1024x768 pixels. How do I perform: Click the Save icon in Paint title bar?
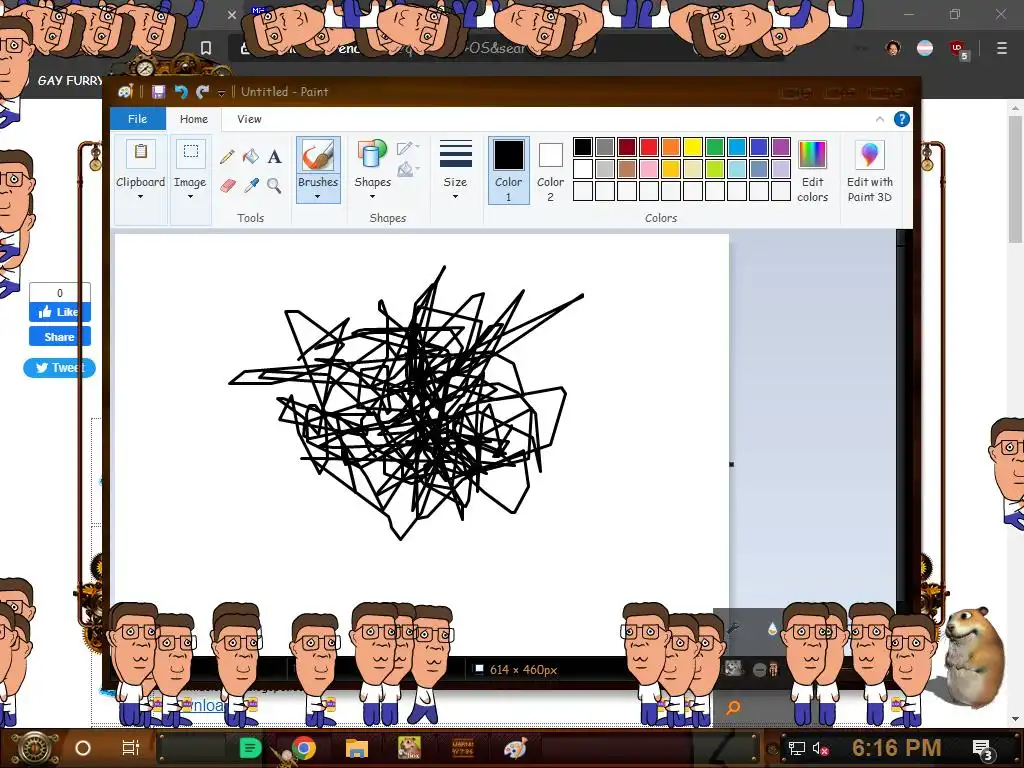coord(159,92)
